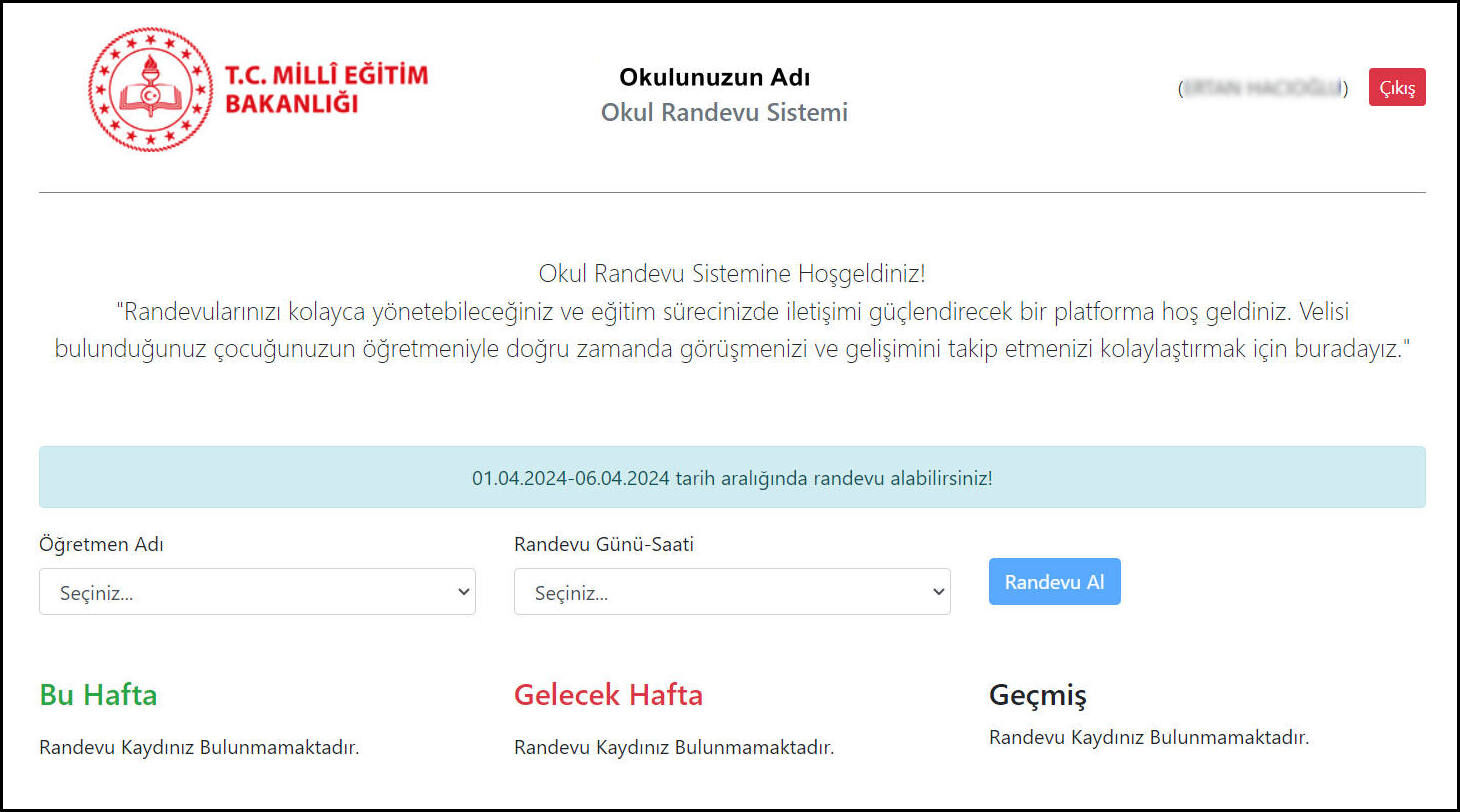
Task: Click the chevron on the appointment time selector
Action: coord(935,591)
